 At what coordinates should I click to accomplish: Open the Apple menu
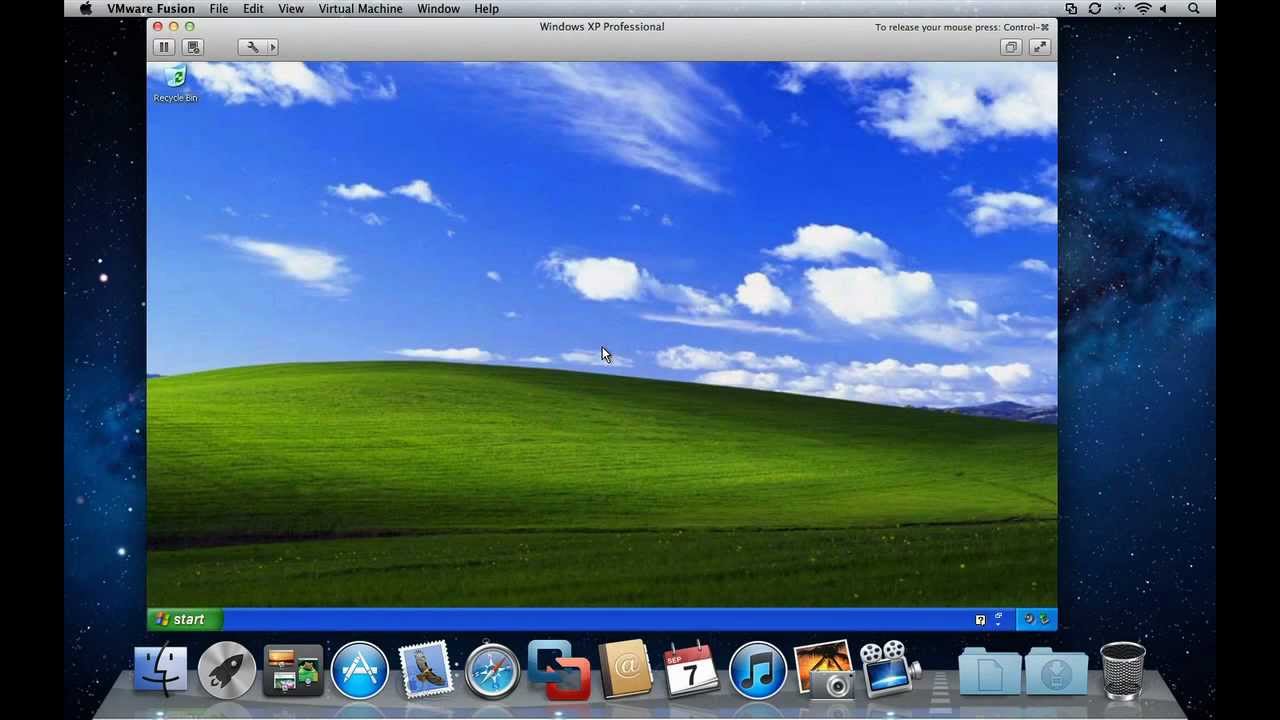click(86, 9)
